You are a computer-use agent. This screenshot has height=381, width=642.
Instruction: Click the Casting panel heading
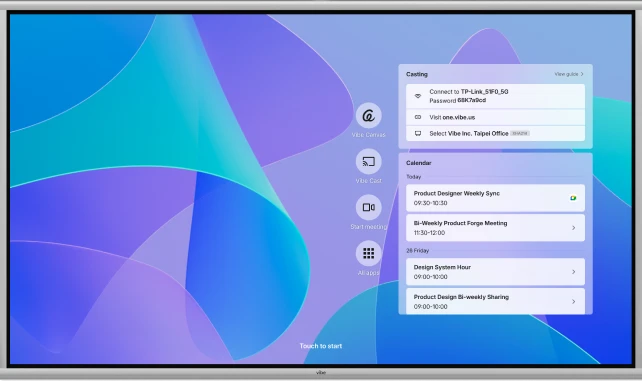[x=417, y=74]
